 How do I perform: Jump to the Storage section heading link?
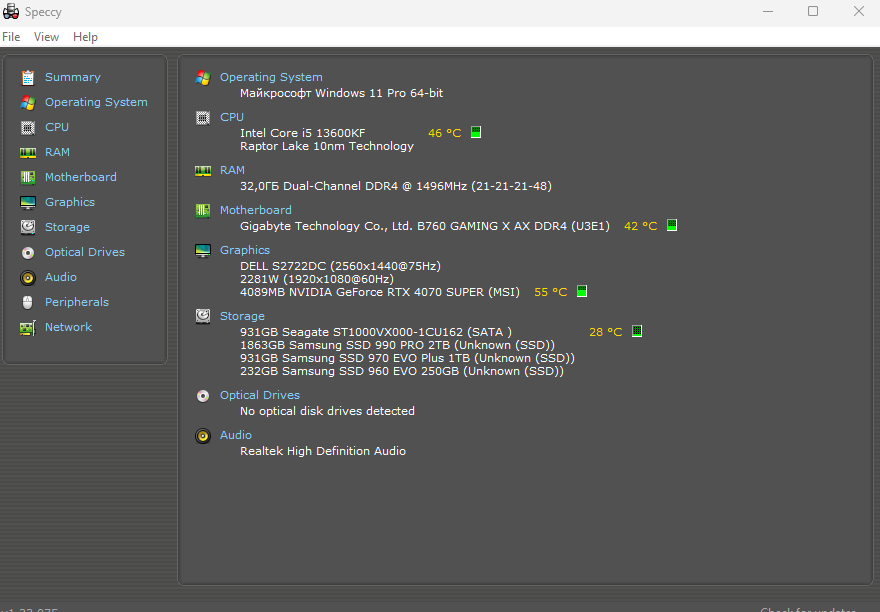pyautogui.click(x=242, y=316)
